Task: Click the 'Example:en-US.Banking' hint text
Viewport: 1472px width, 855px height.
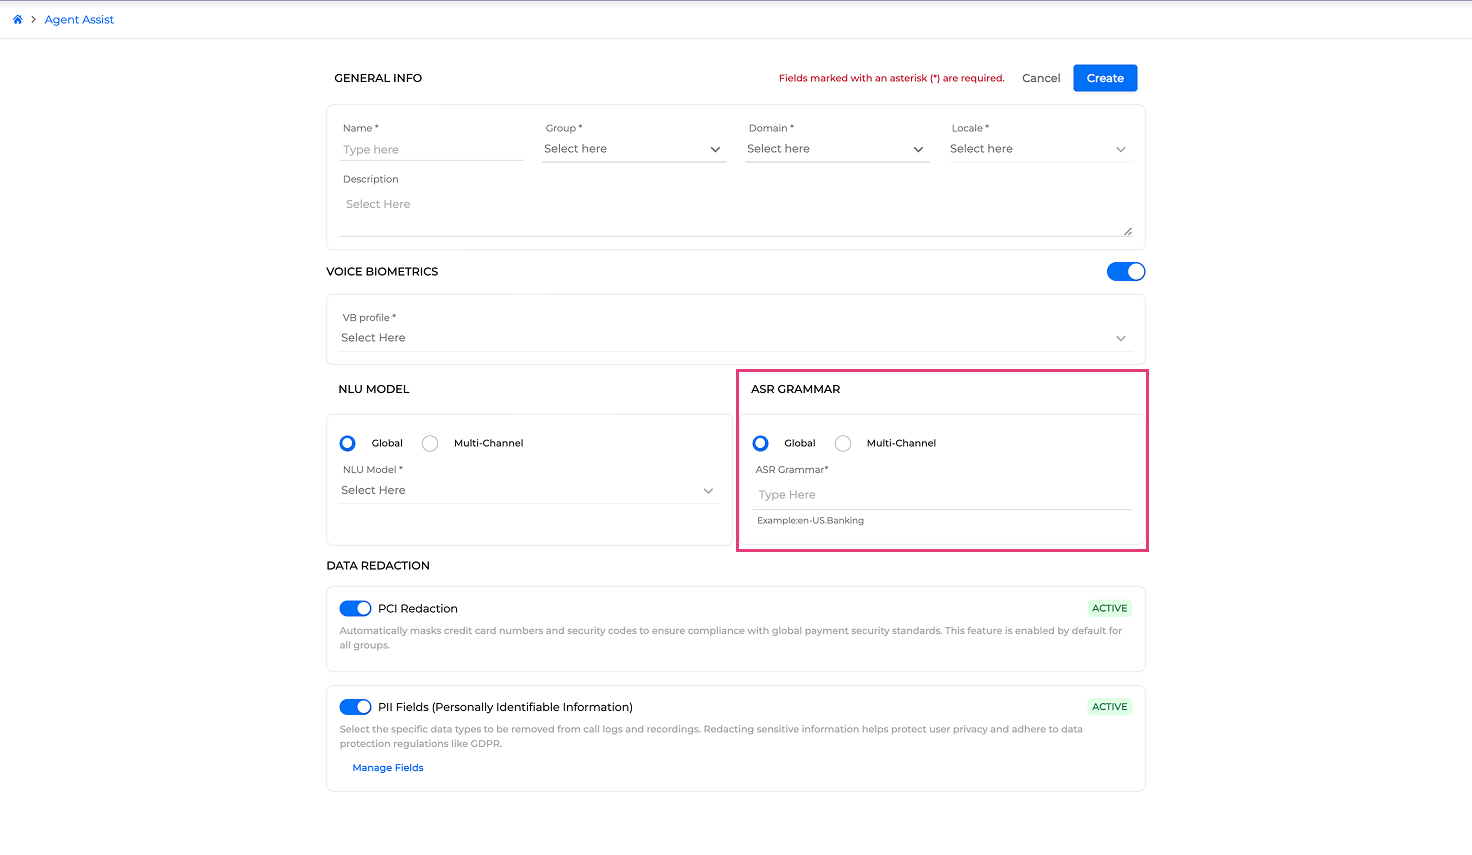Action: pos(810,520)
